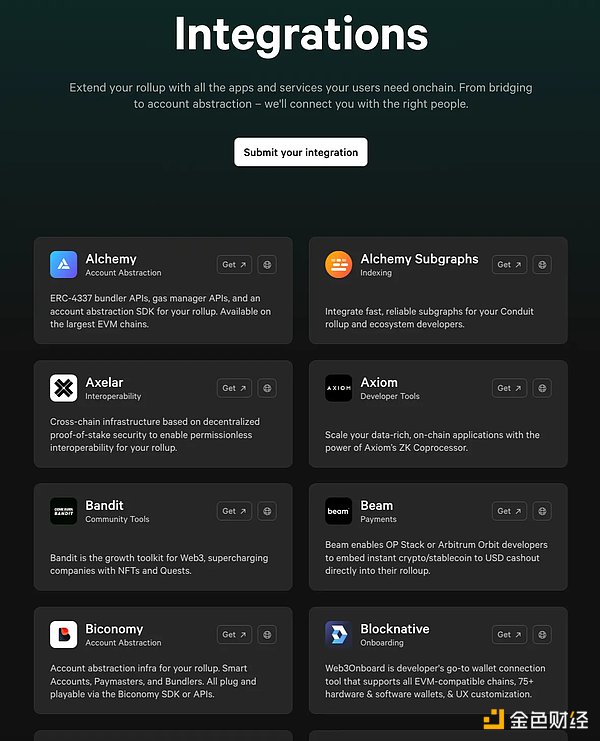
Task: Visit Blocknative website via globe icon
Action: click(542, 635)
